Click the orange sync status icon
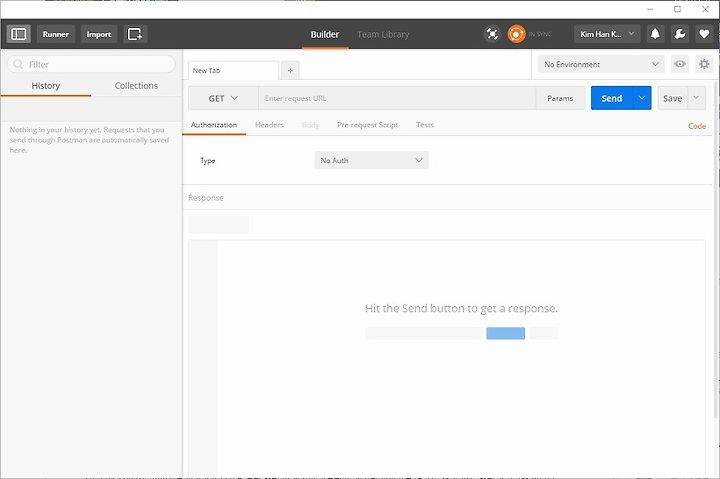The image size is (720, 479). click(516, 34)
